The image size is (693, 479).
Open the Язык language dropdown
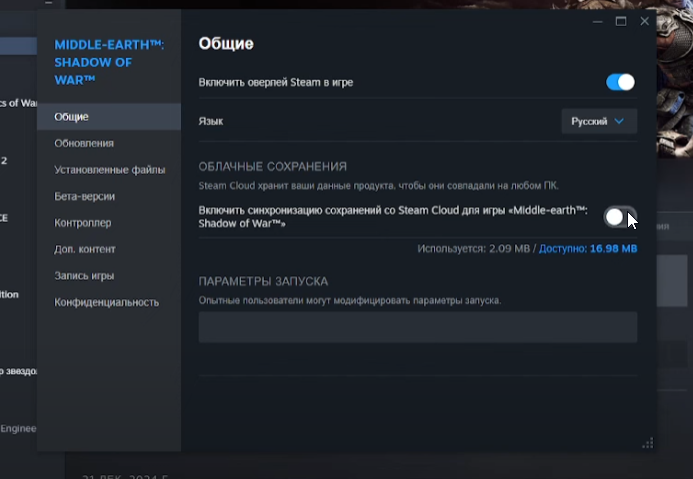pos(599,121)
